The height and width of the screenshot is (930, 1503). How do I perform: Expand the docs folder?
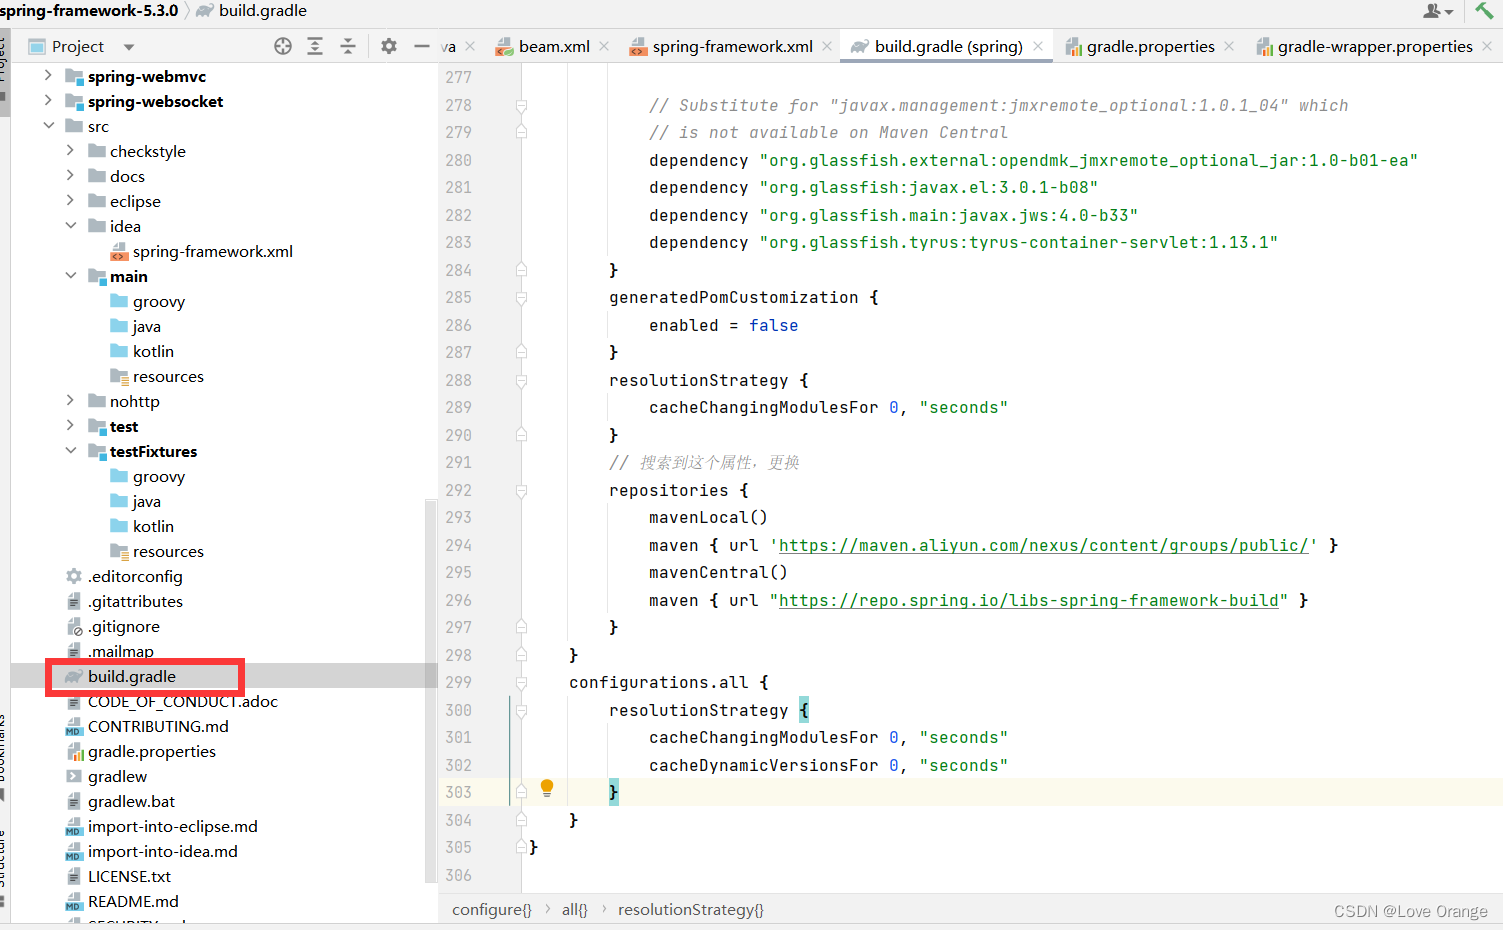tap(70, 175)
